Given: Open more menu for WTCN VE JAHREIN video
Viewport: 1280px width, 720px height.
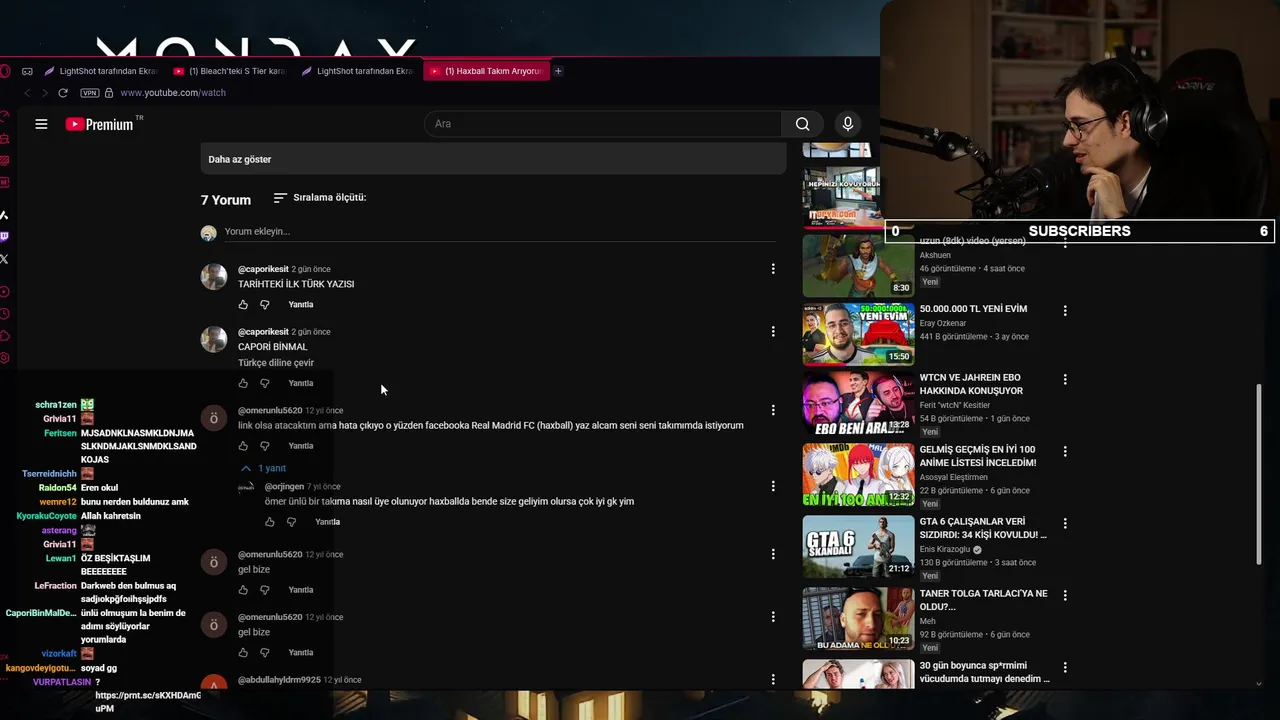Looking at the screenshot, I should (1065, 380).
